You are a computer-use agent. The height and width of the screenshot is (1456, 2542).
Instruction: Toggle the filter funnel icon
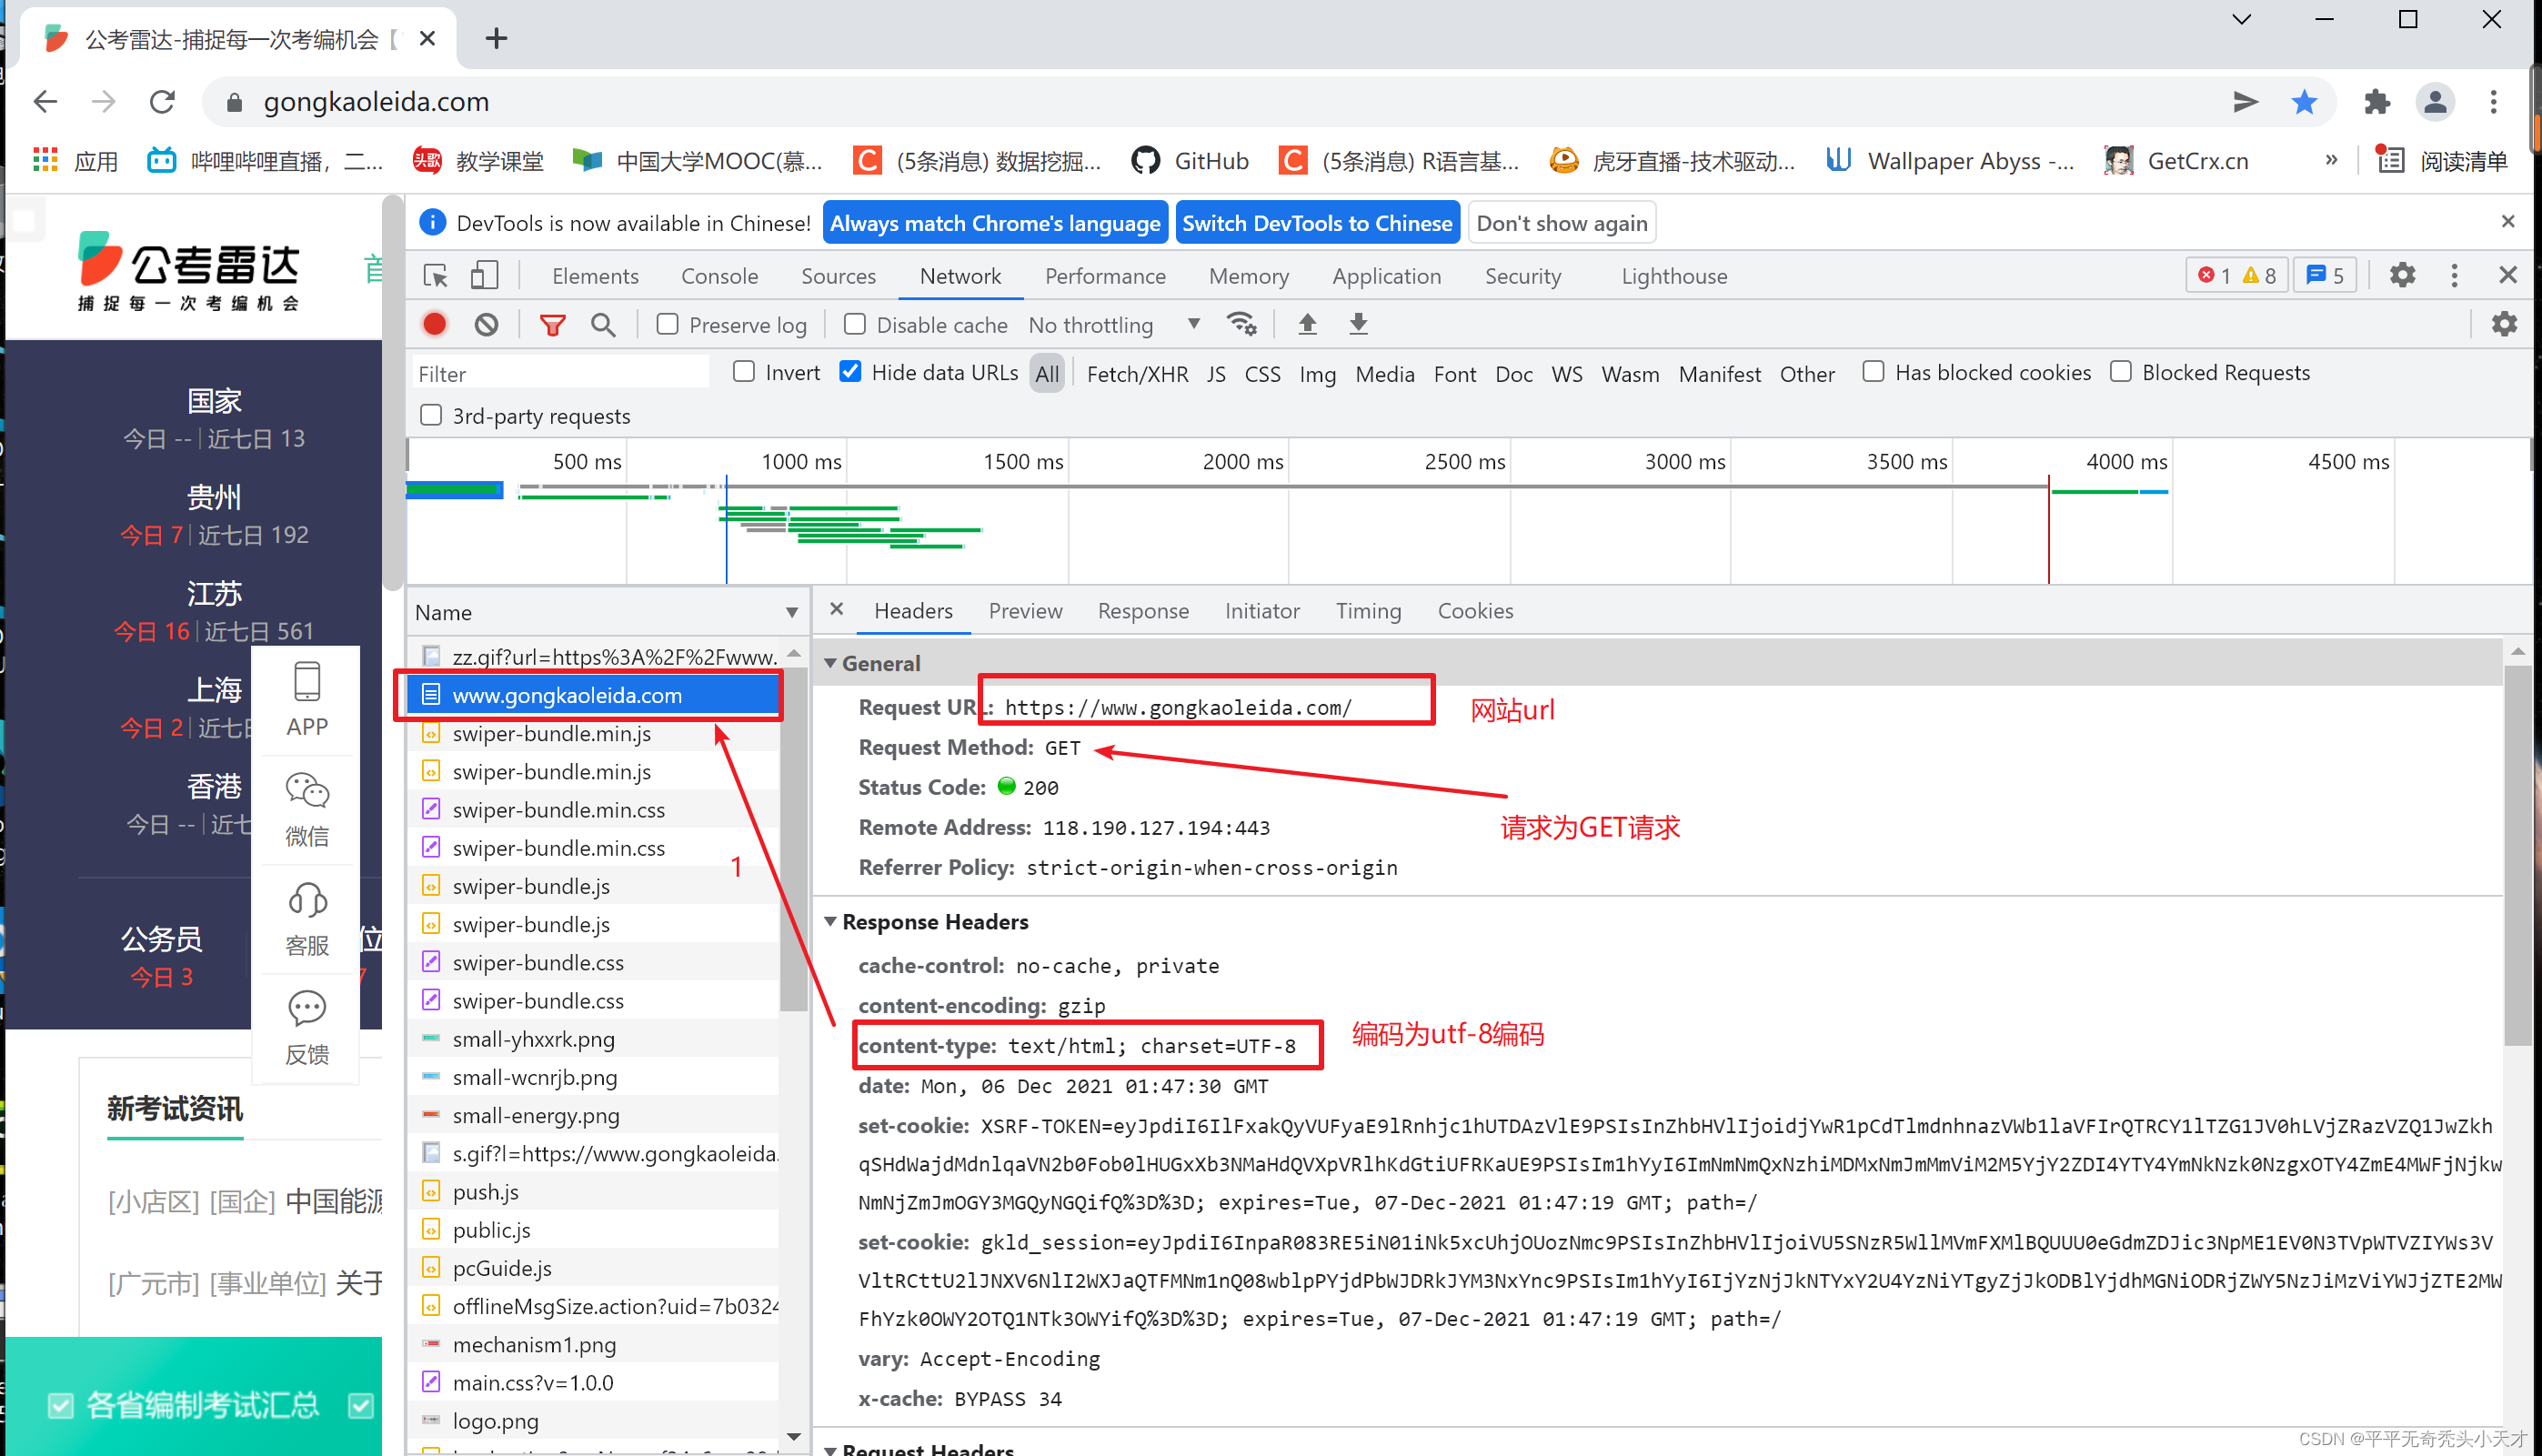(x=552, y=324)
